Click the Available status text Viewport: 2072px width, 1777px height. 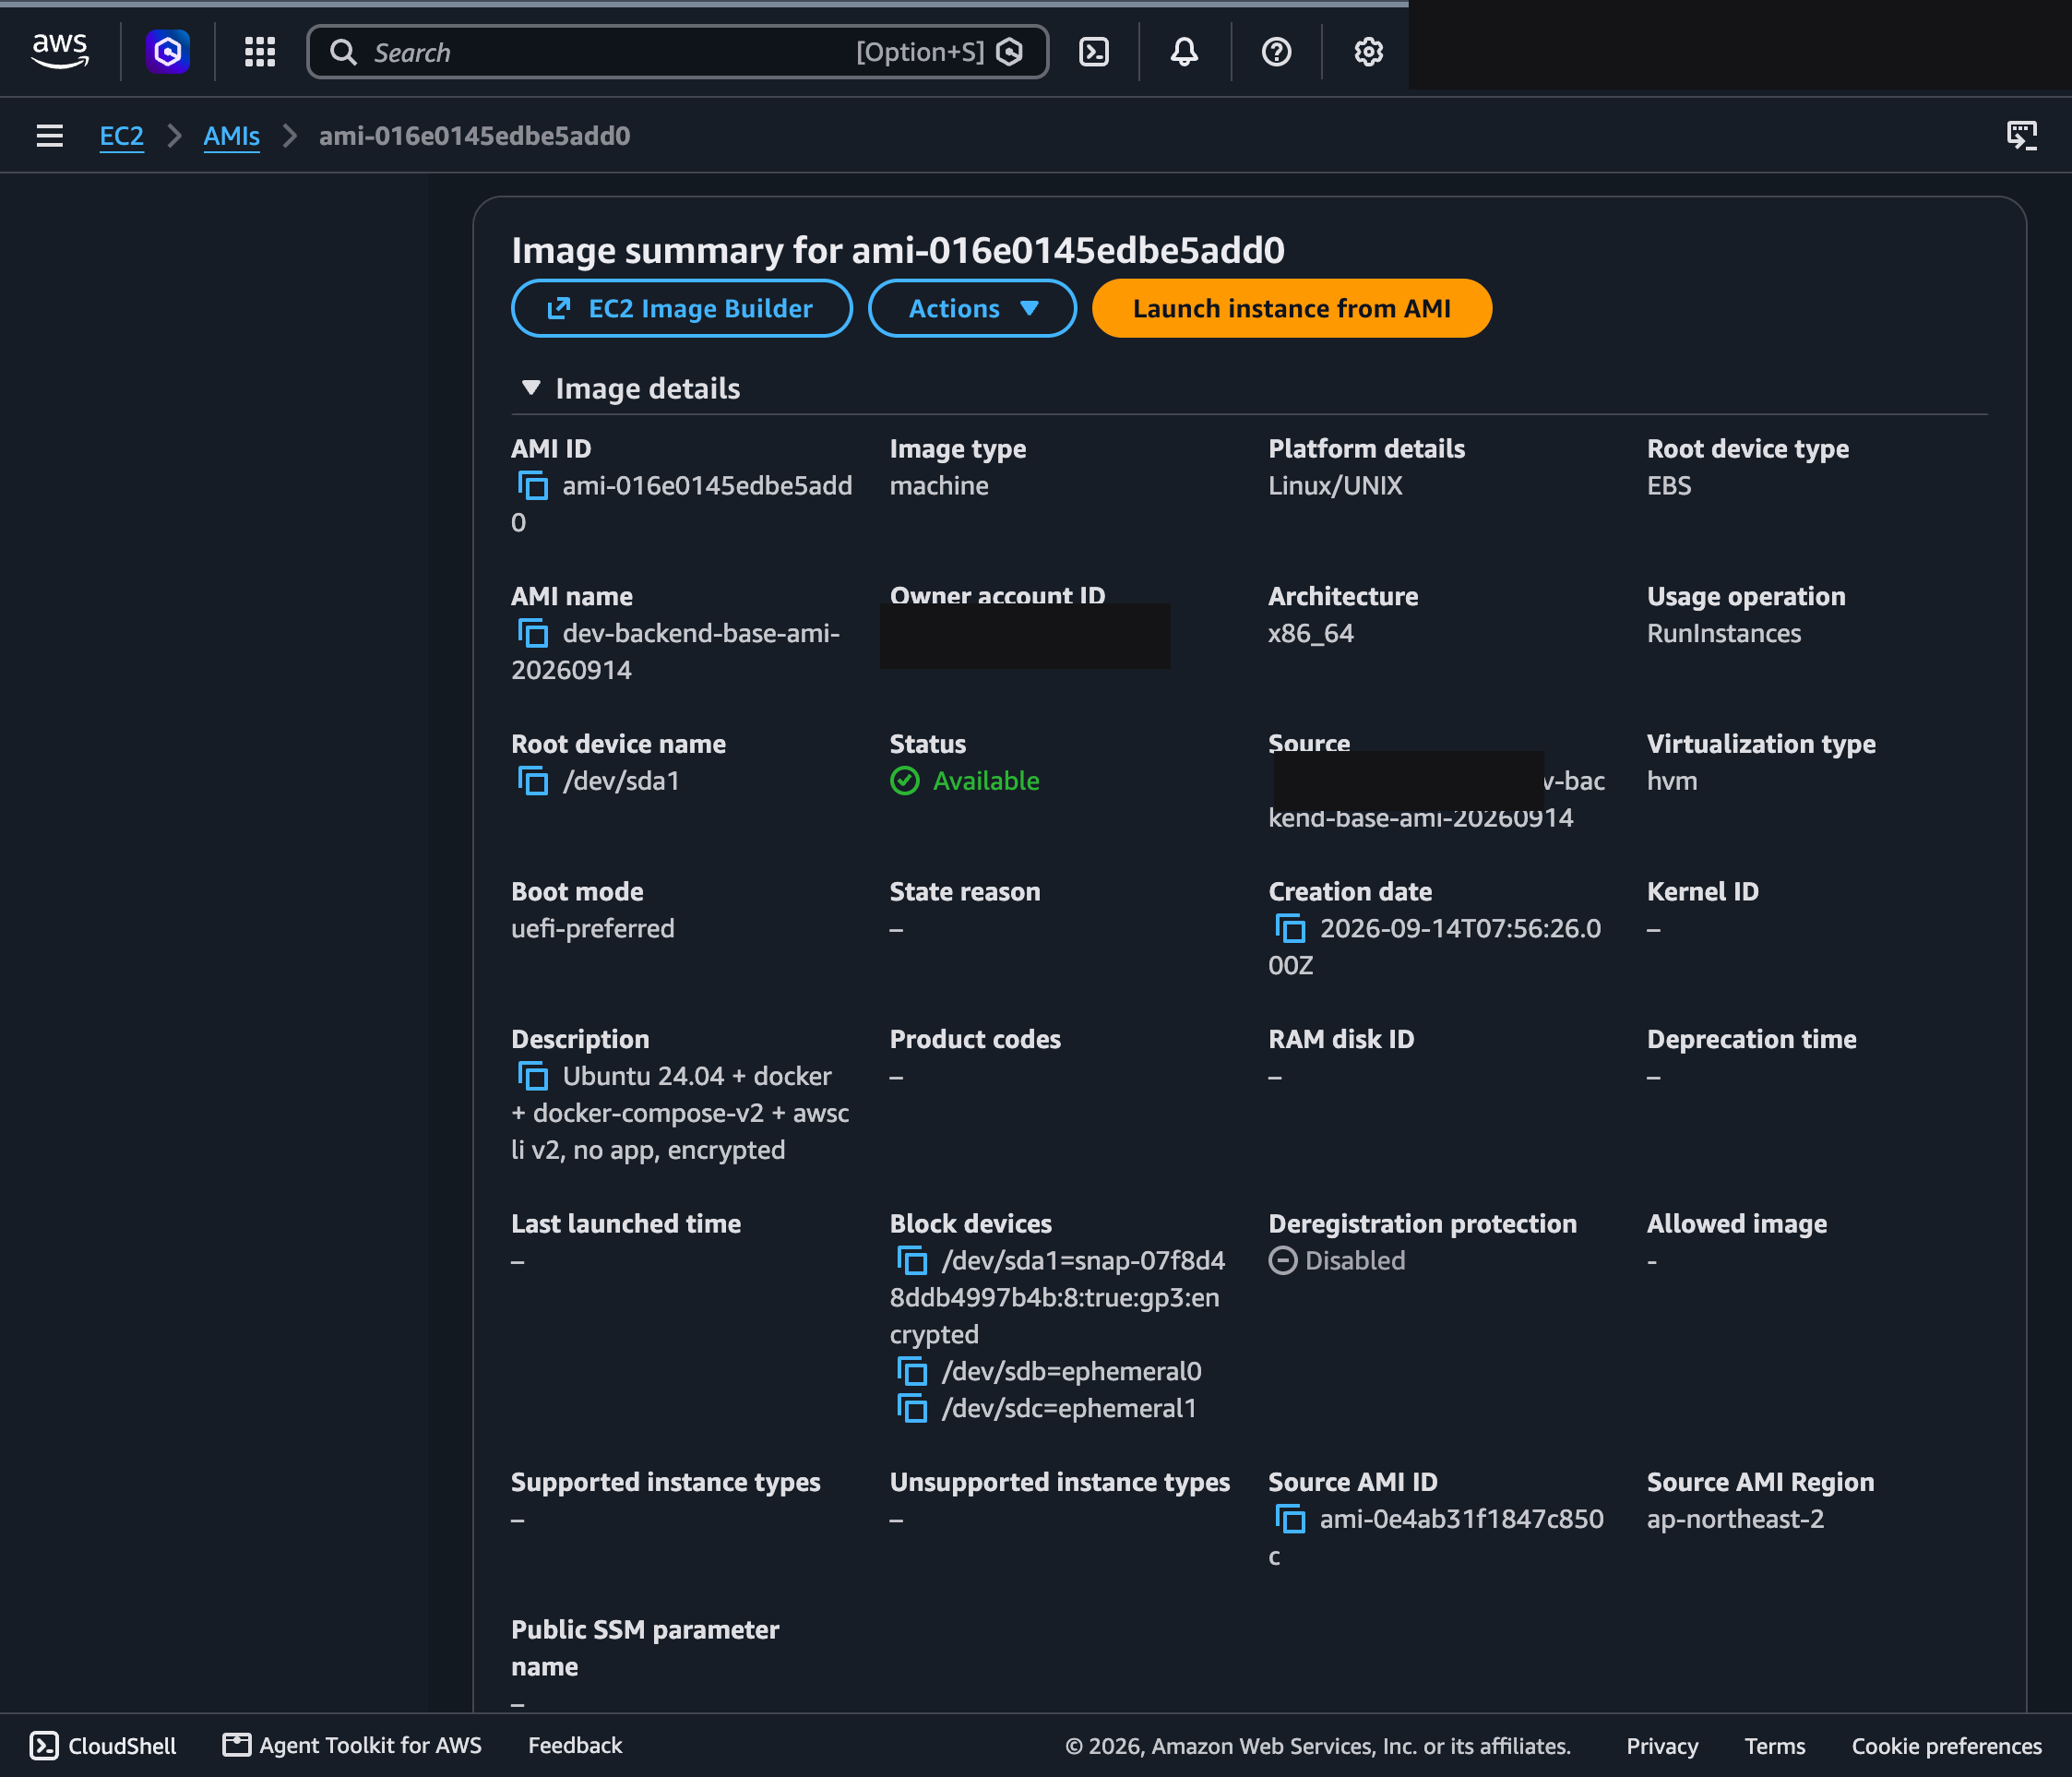coord(985,781)
